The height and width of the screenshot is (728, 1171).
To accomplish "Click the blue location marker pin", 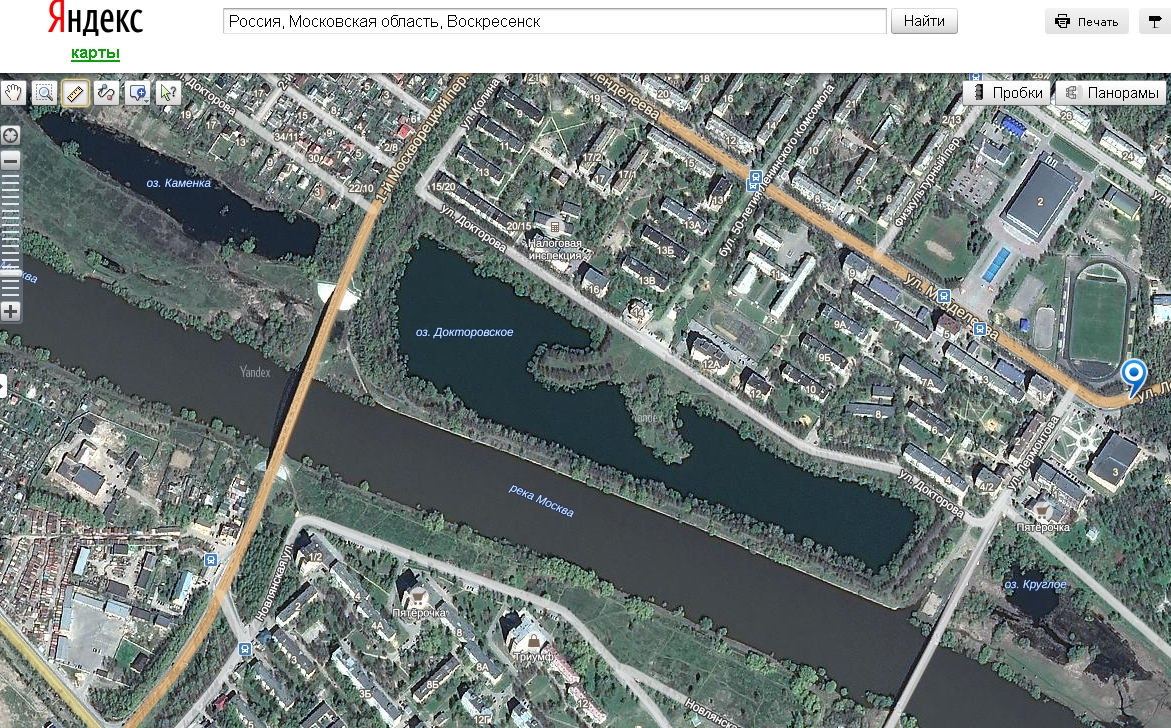I will (1134, 377).
